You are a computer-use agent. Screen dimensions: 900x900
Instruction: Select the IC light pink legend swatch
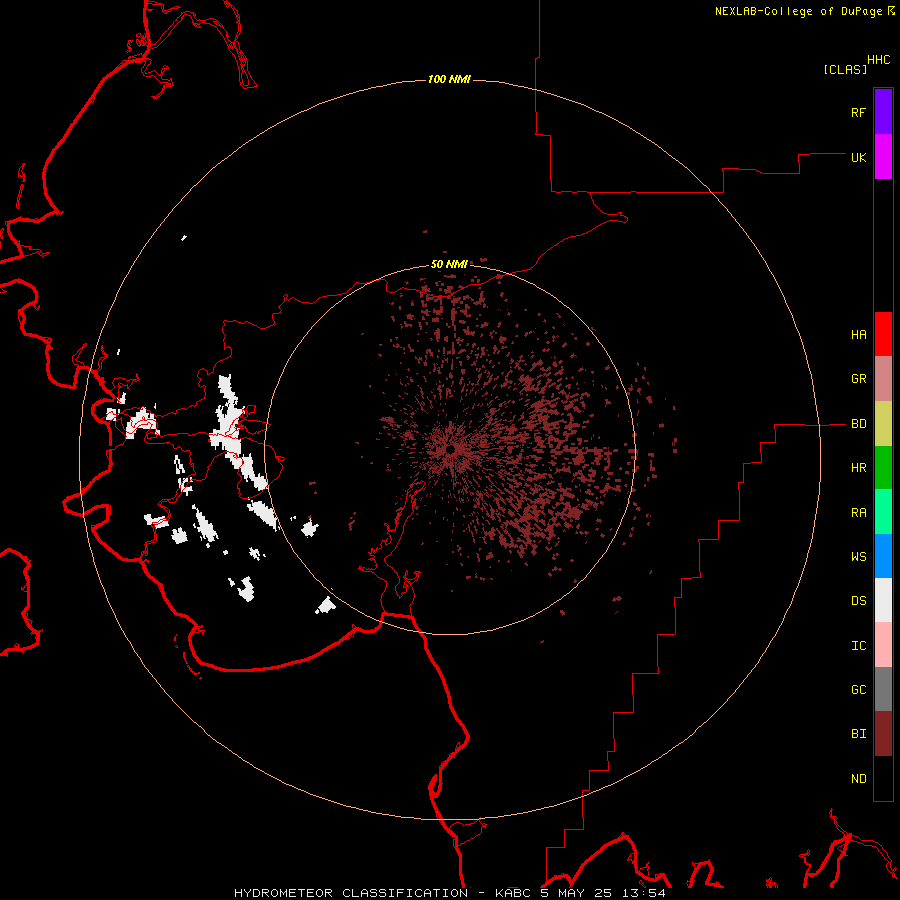point(883,645)
